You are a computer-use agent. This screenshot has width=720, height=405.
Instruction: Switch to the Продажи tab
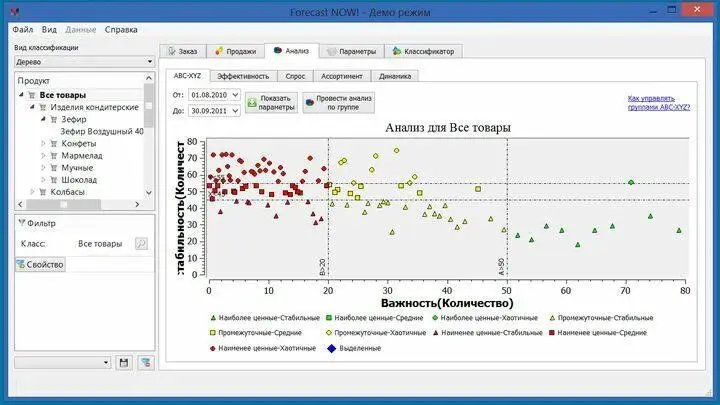click(x=236, y=51)
